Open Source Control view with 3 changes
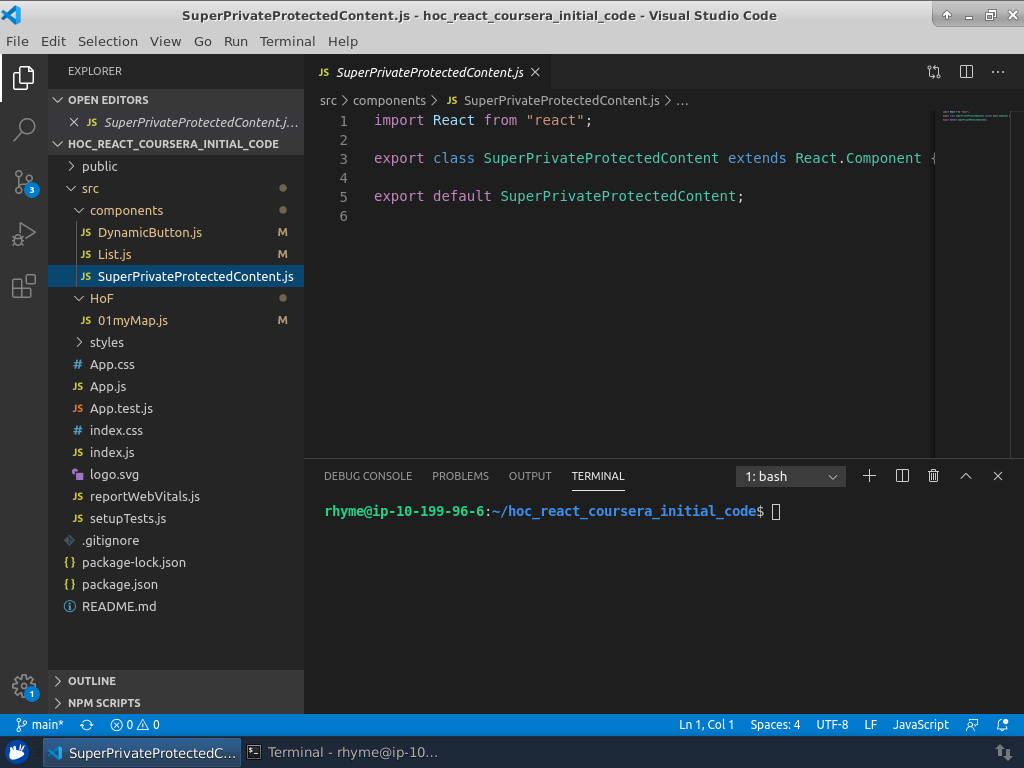 (x=24, y=182)
